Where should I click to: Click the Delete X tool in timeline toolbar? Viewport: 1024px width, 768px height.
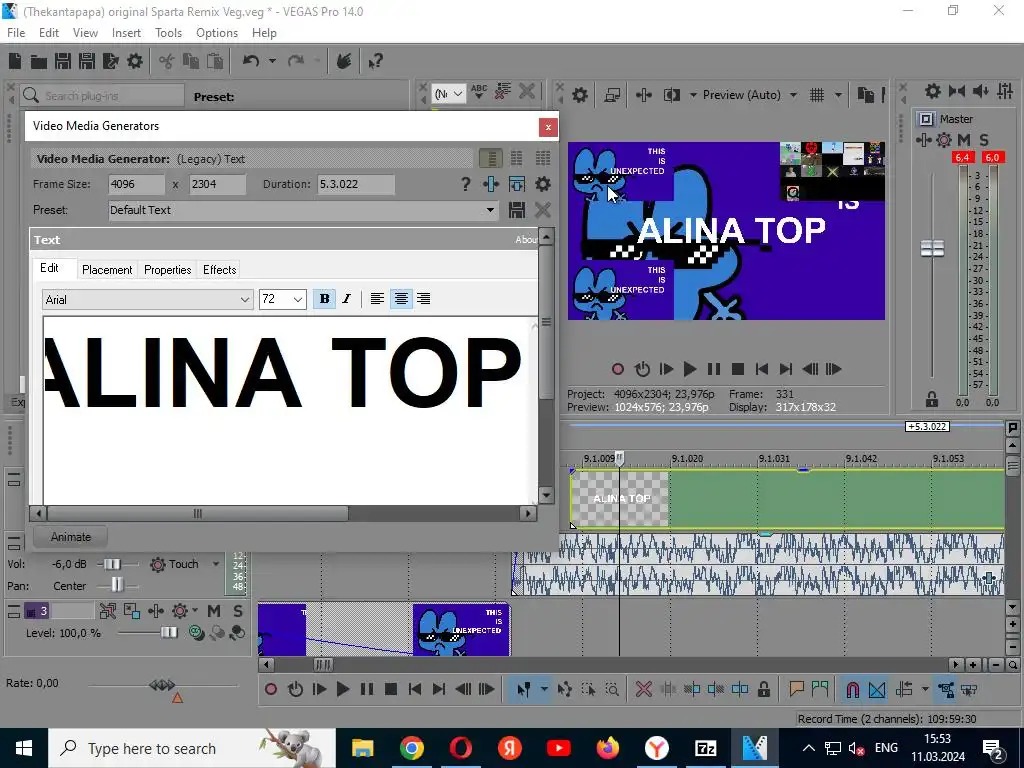(643, 689)
